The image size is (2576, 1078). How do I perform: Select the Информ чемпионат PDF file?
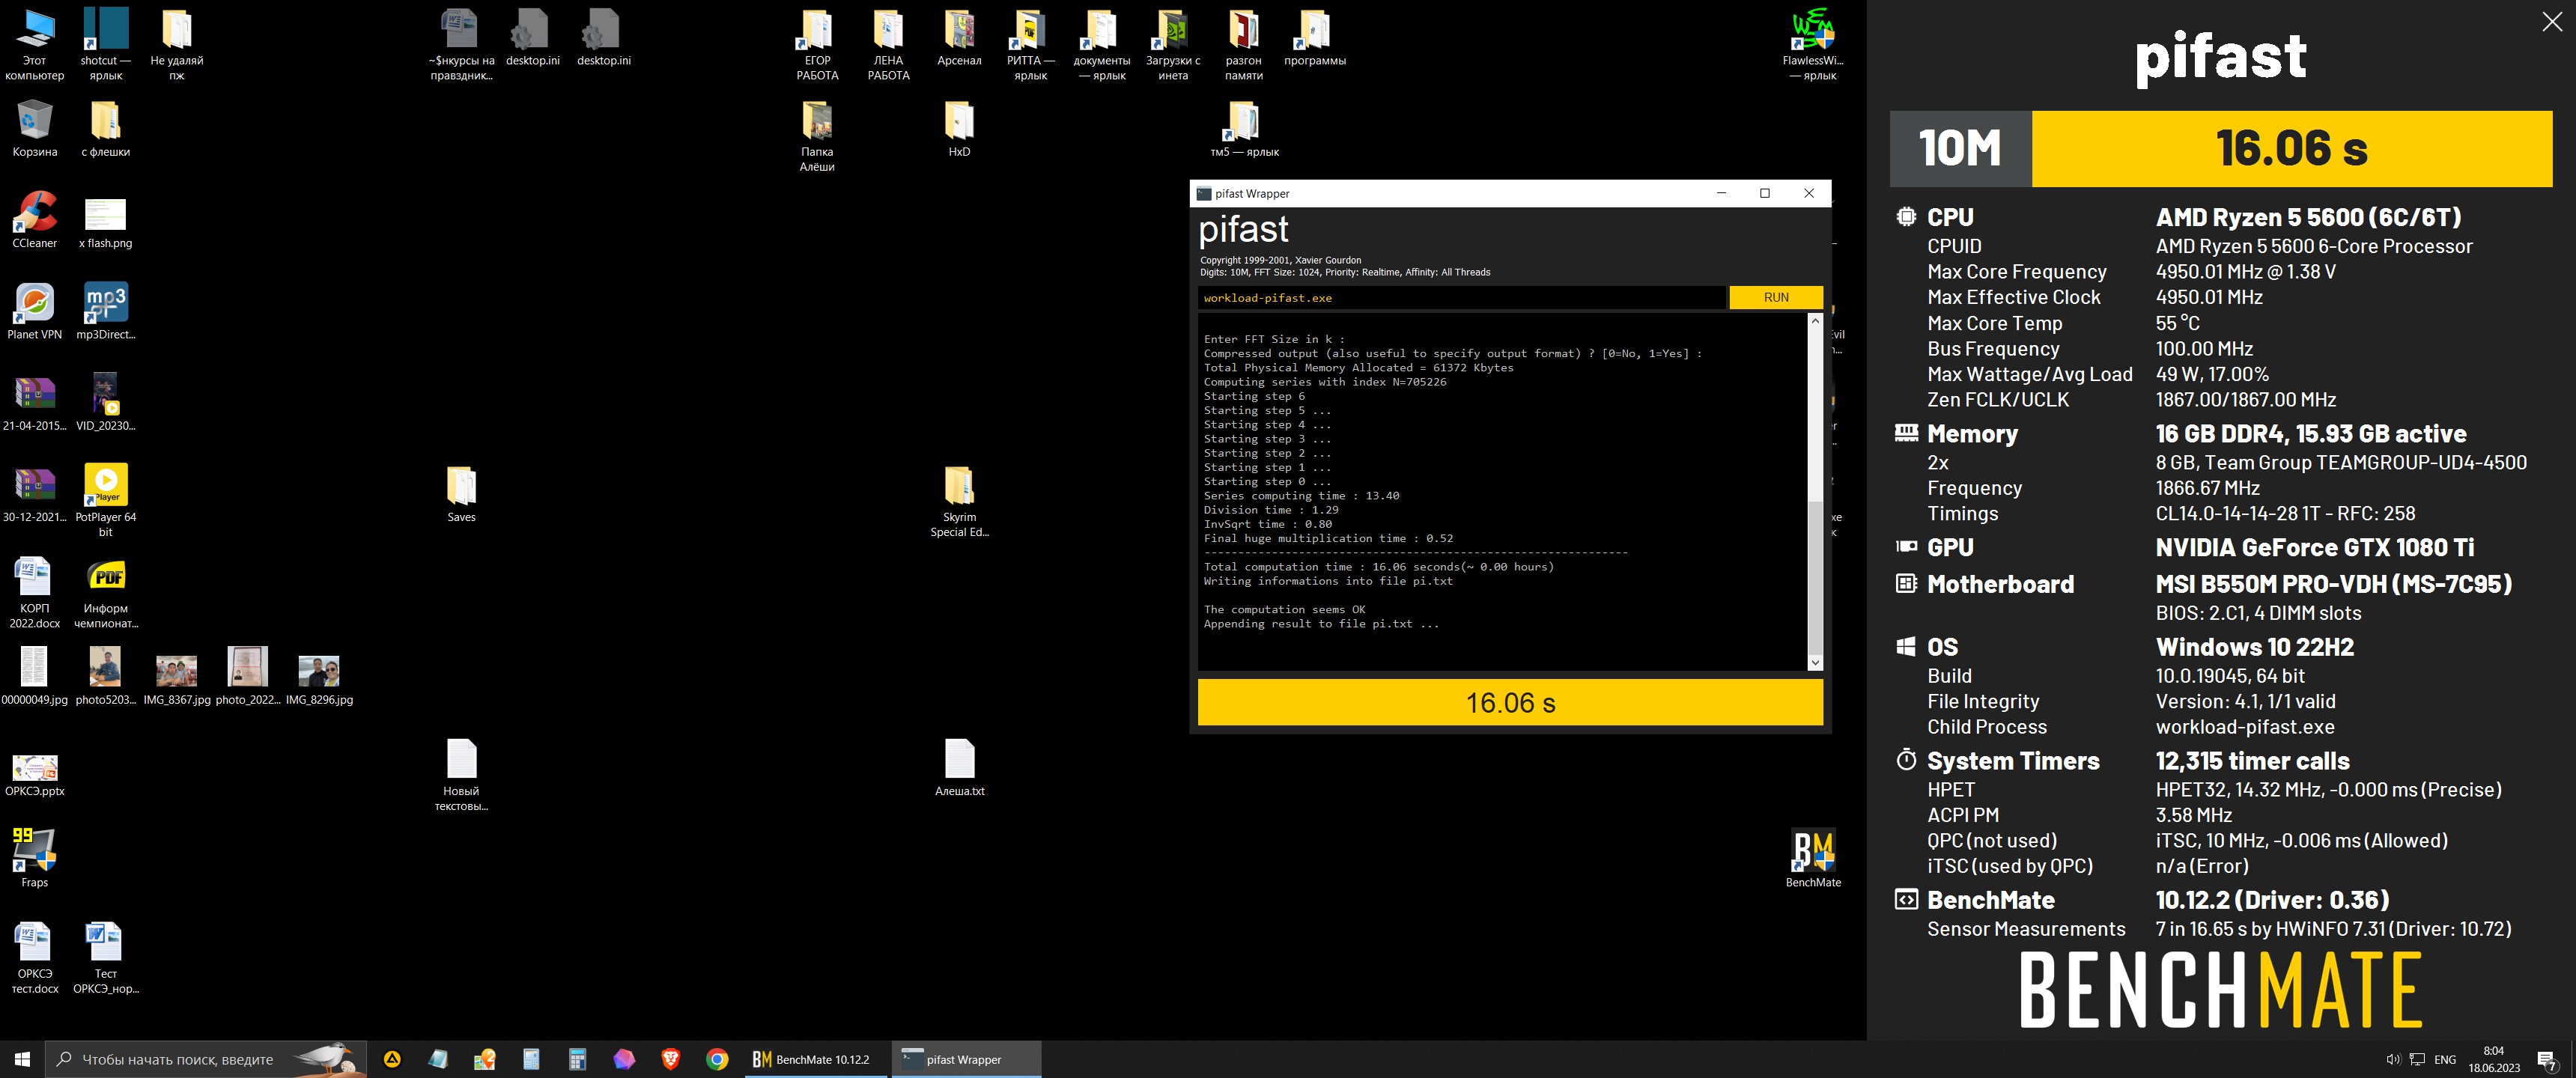coord(105,592)
